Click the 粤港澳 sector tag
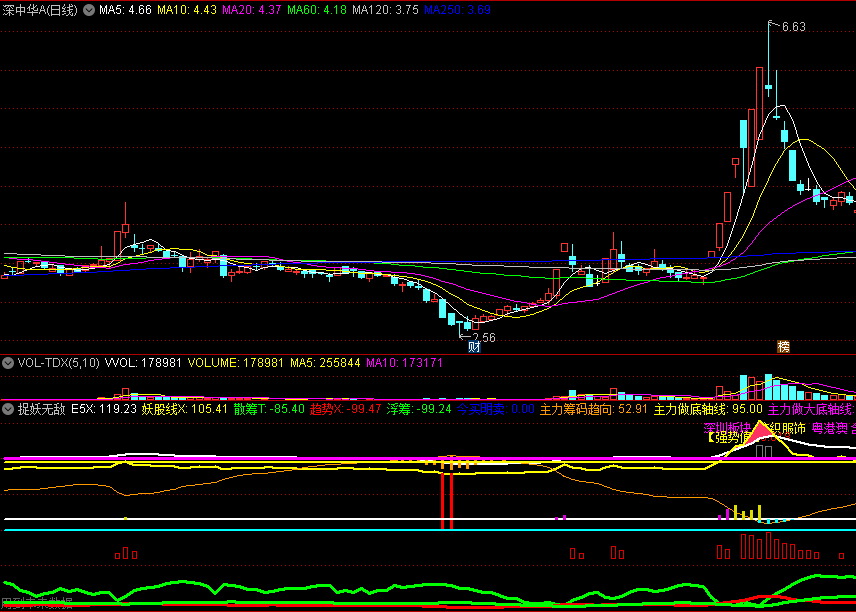The width and height of the screenshot is (856, 612). click(830, 429)
